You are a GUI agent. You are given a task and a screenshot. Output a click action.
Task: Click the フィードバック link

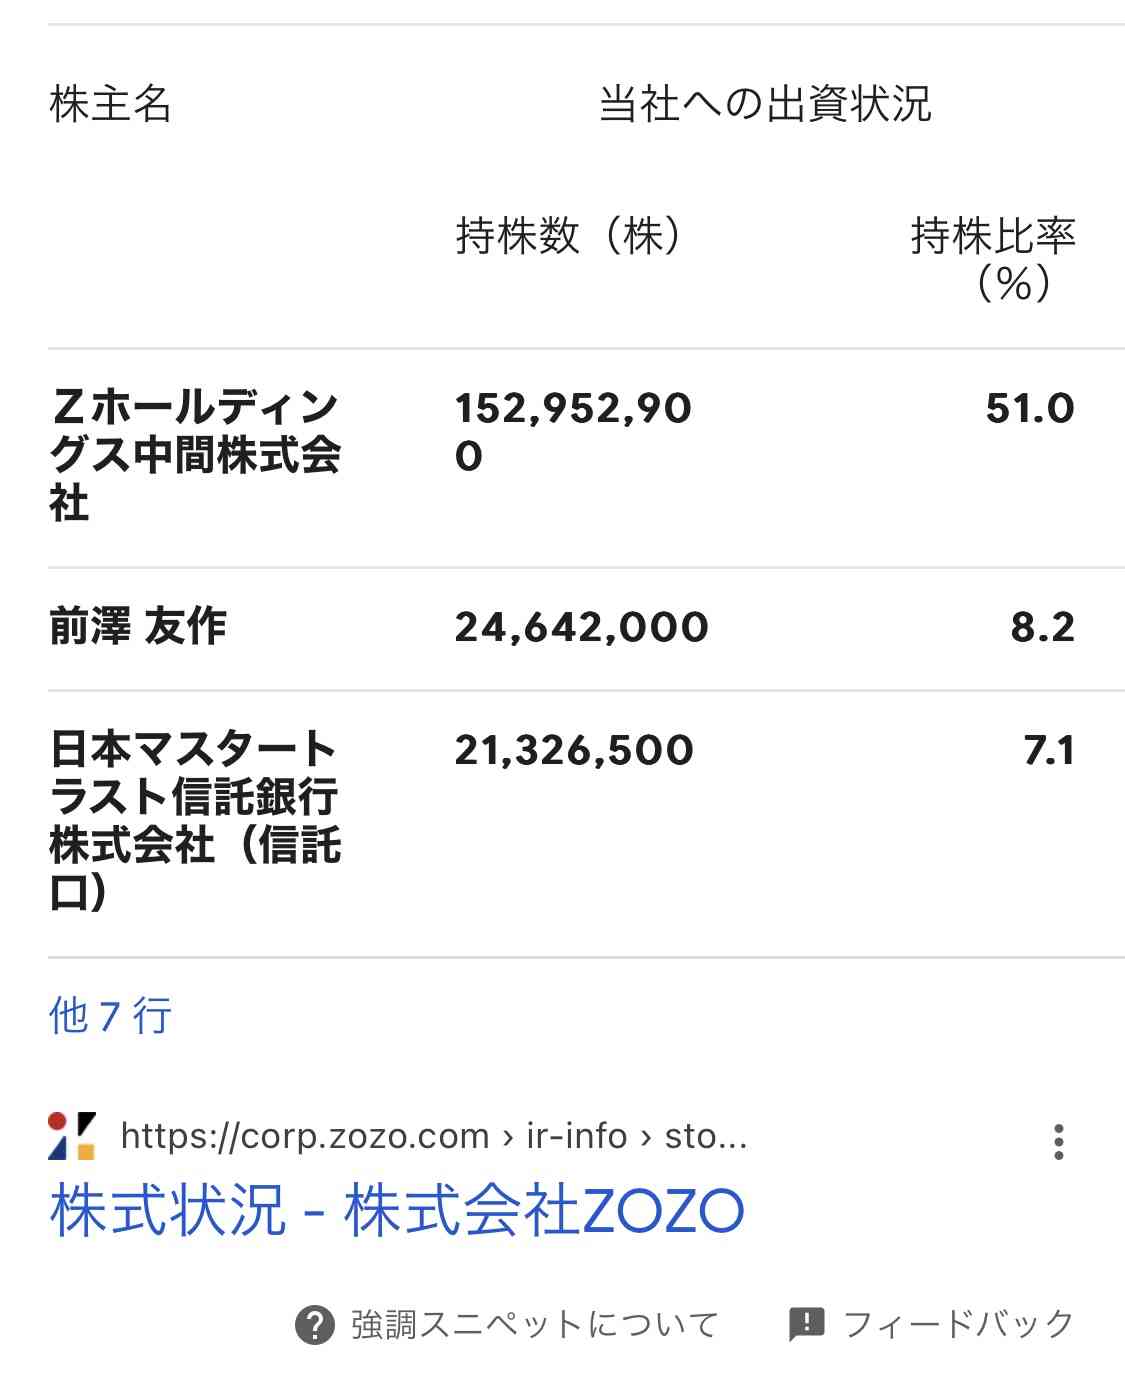pyautogui.click(x=959, y=1324)
